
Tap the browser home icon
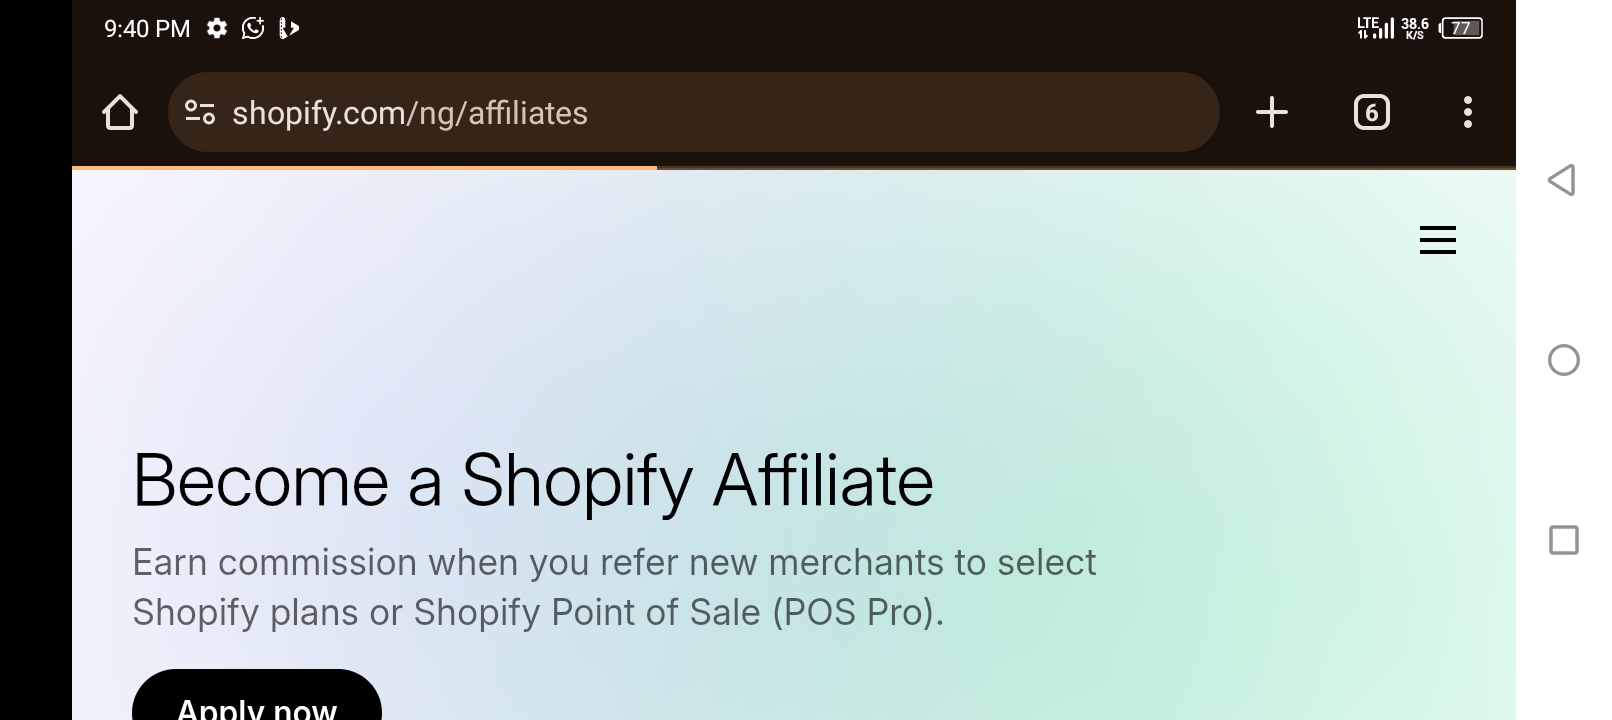click(120, 112)
